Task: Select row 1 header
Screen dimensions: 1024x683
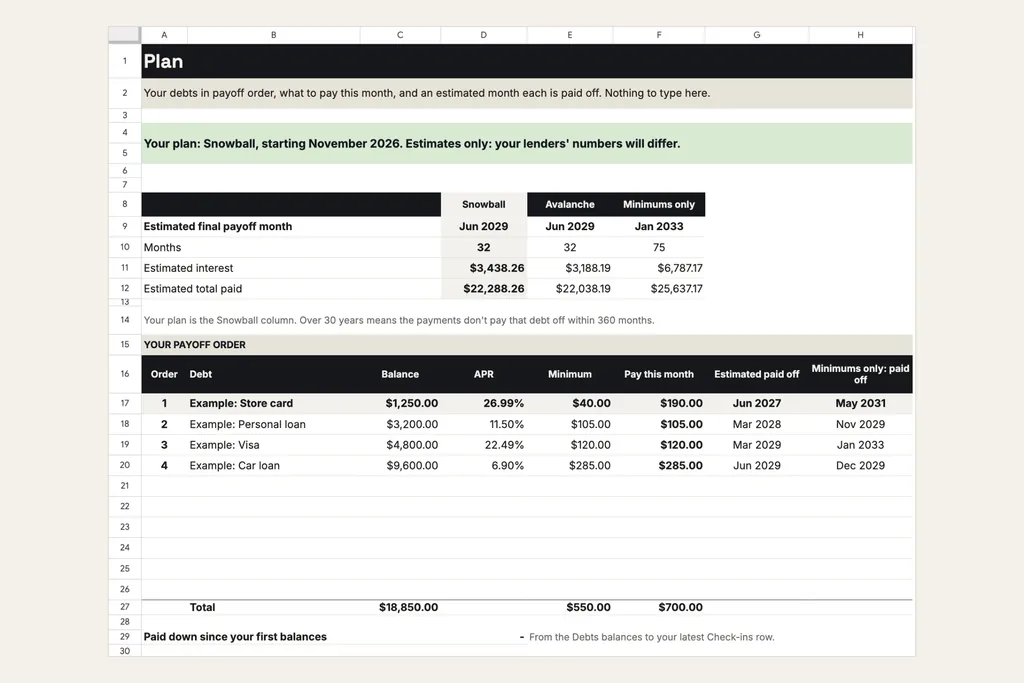Action: [x=125, y=61]
